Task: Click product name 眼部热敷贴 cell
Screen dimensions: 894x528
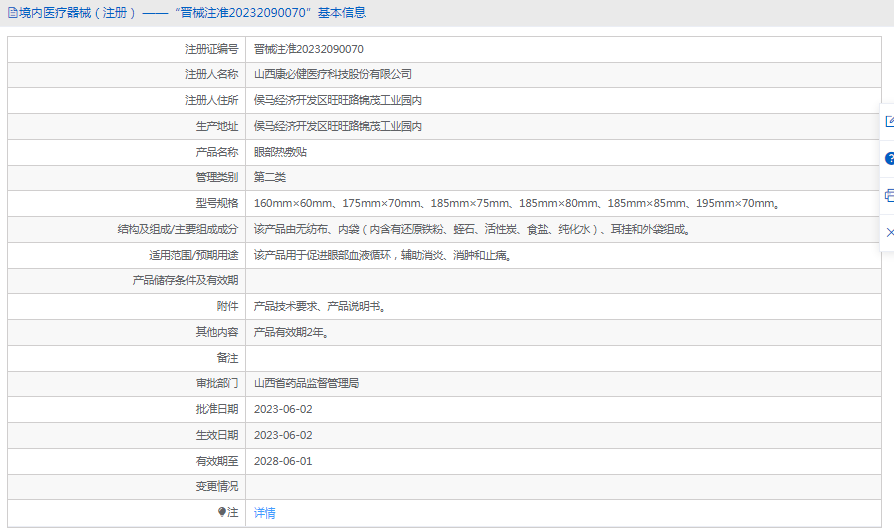Action: point(280,152)
